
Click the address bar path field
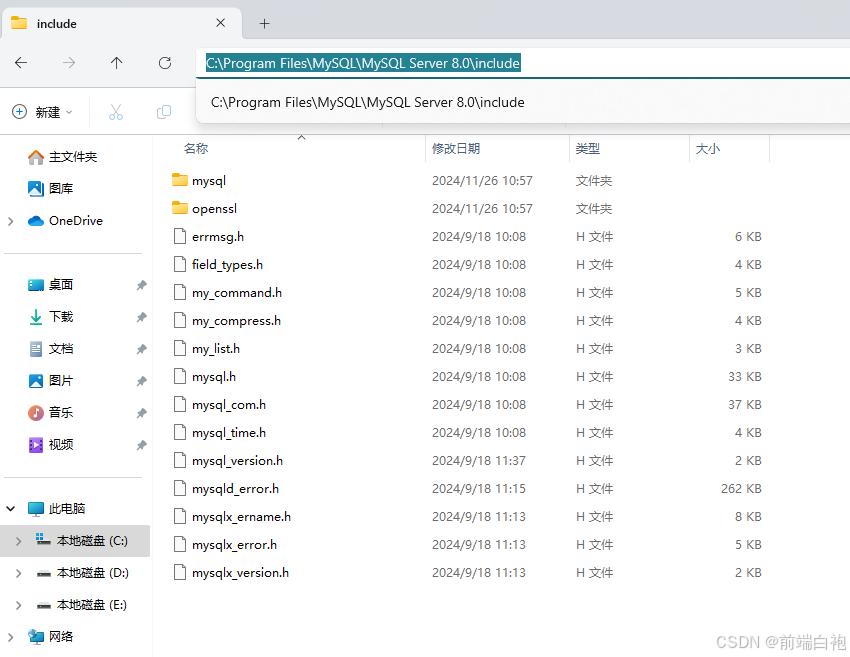[523, 63]
